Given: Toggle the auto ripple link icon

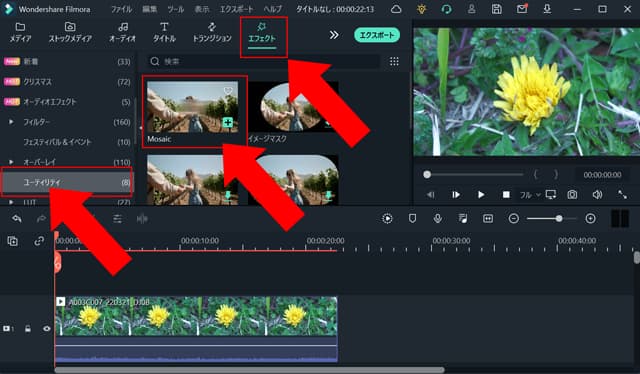Looking at the screenshot, I should click(x=39, y=241).
